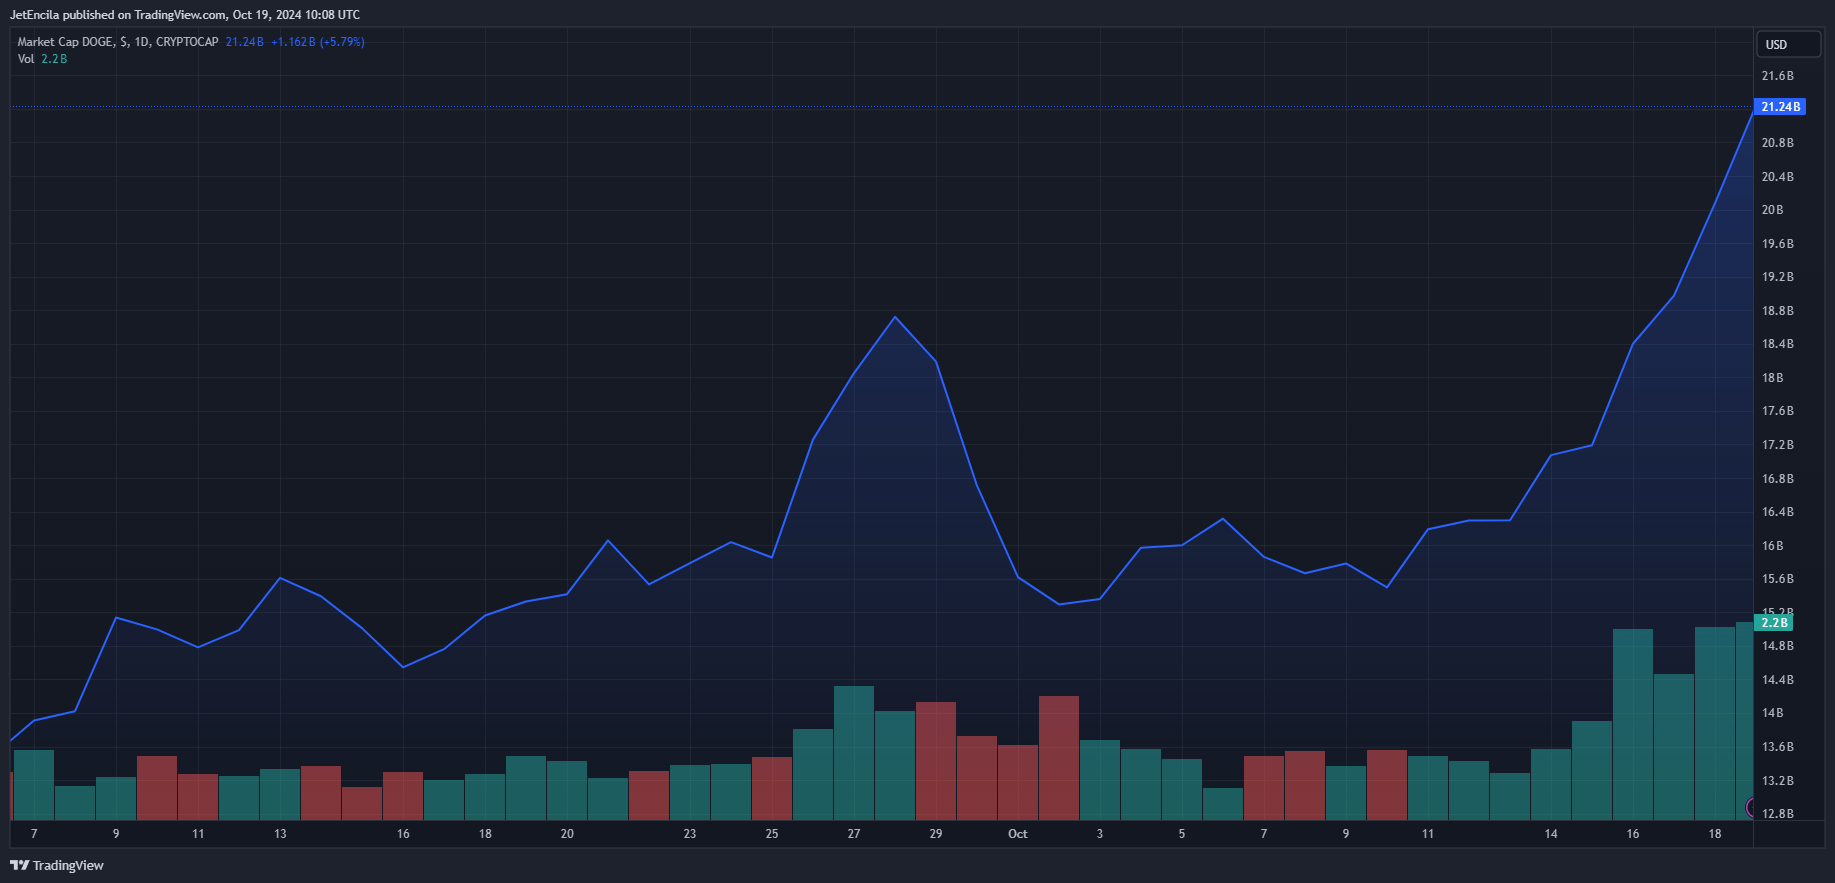Click the 21.6B price axis label

1778,76
